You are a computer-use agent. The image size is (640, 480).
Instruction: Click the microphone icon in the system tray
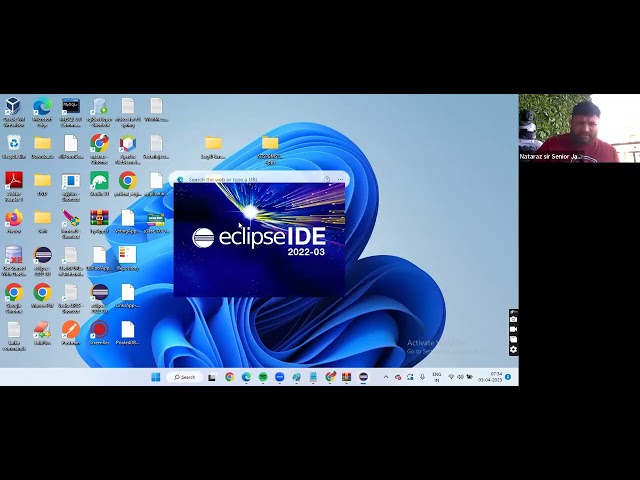coord(422,377)
